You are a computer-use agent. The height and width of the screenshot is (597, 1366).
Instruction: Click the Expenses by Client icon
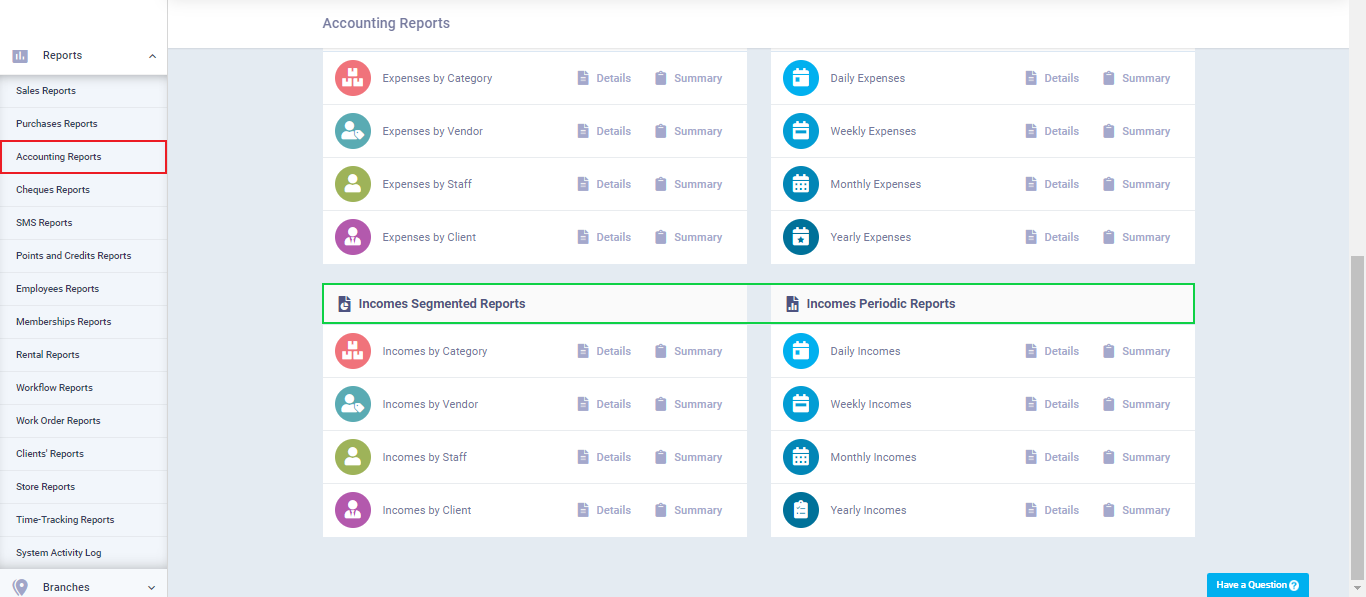(x=352, y=237)
